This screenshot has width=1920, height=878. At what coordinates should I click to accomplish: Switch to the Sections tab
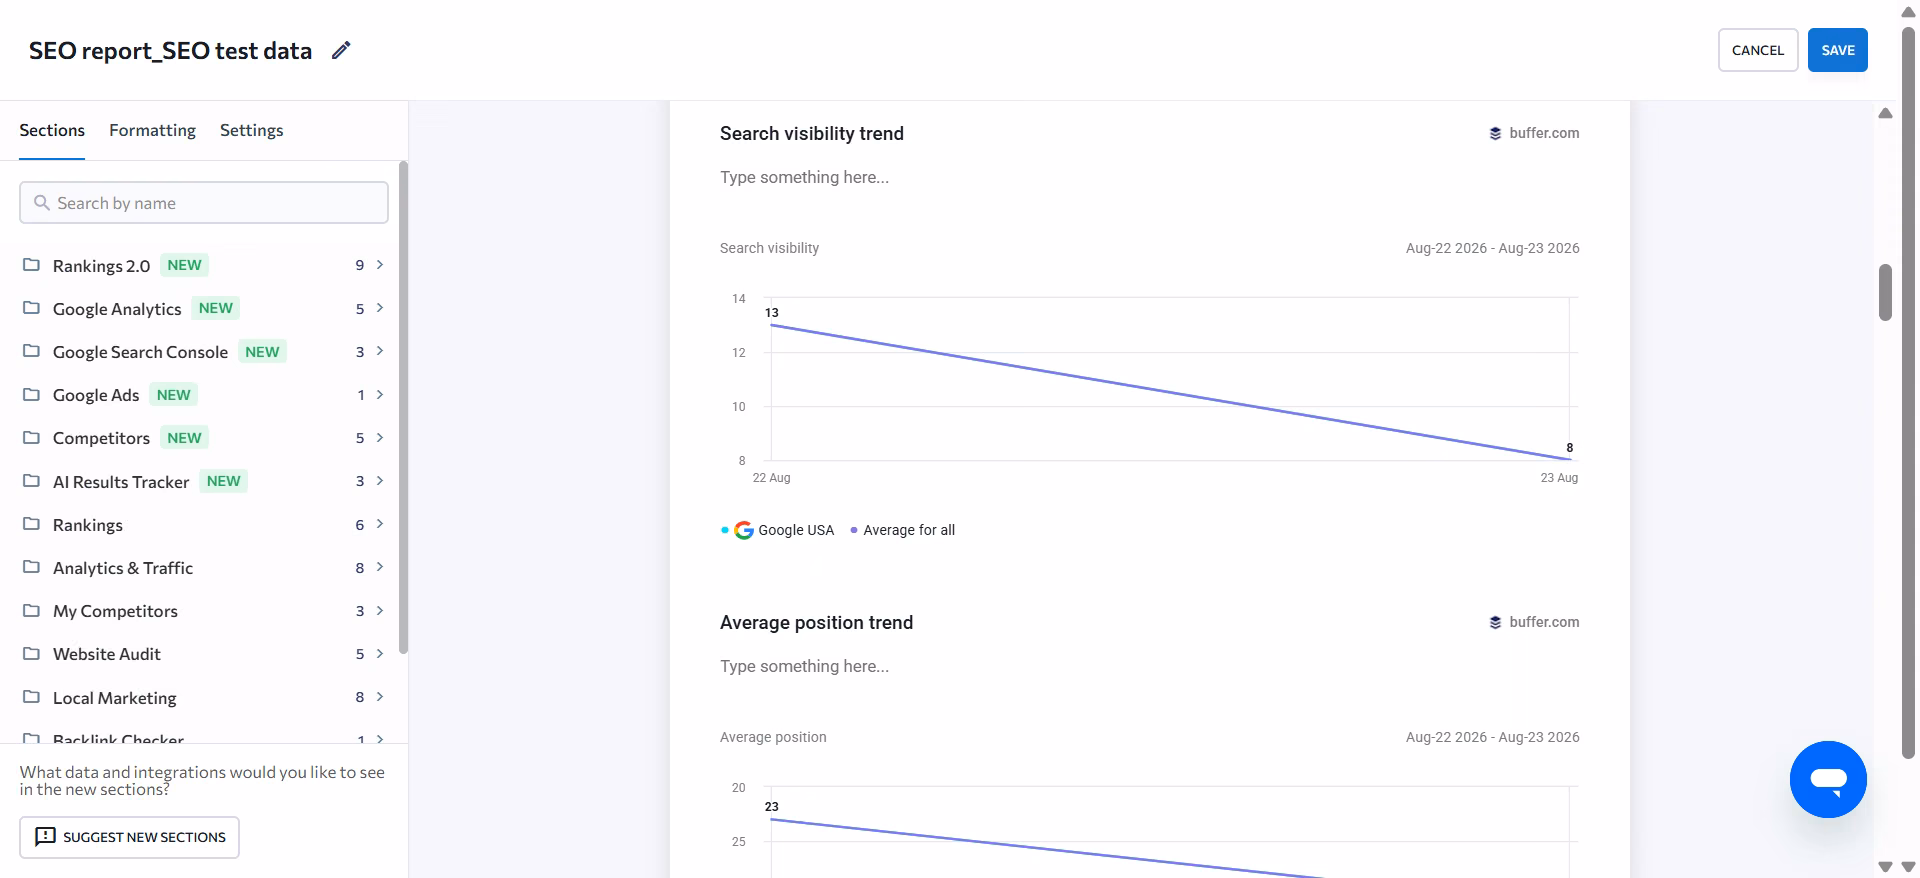pos(52,130)
